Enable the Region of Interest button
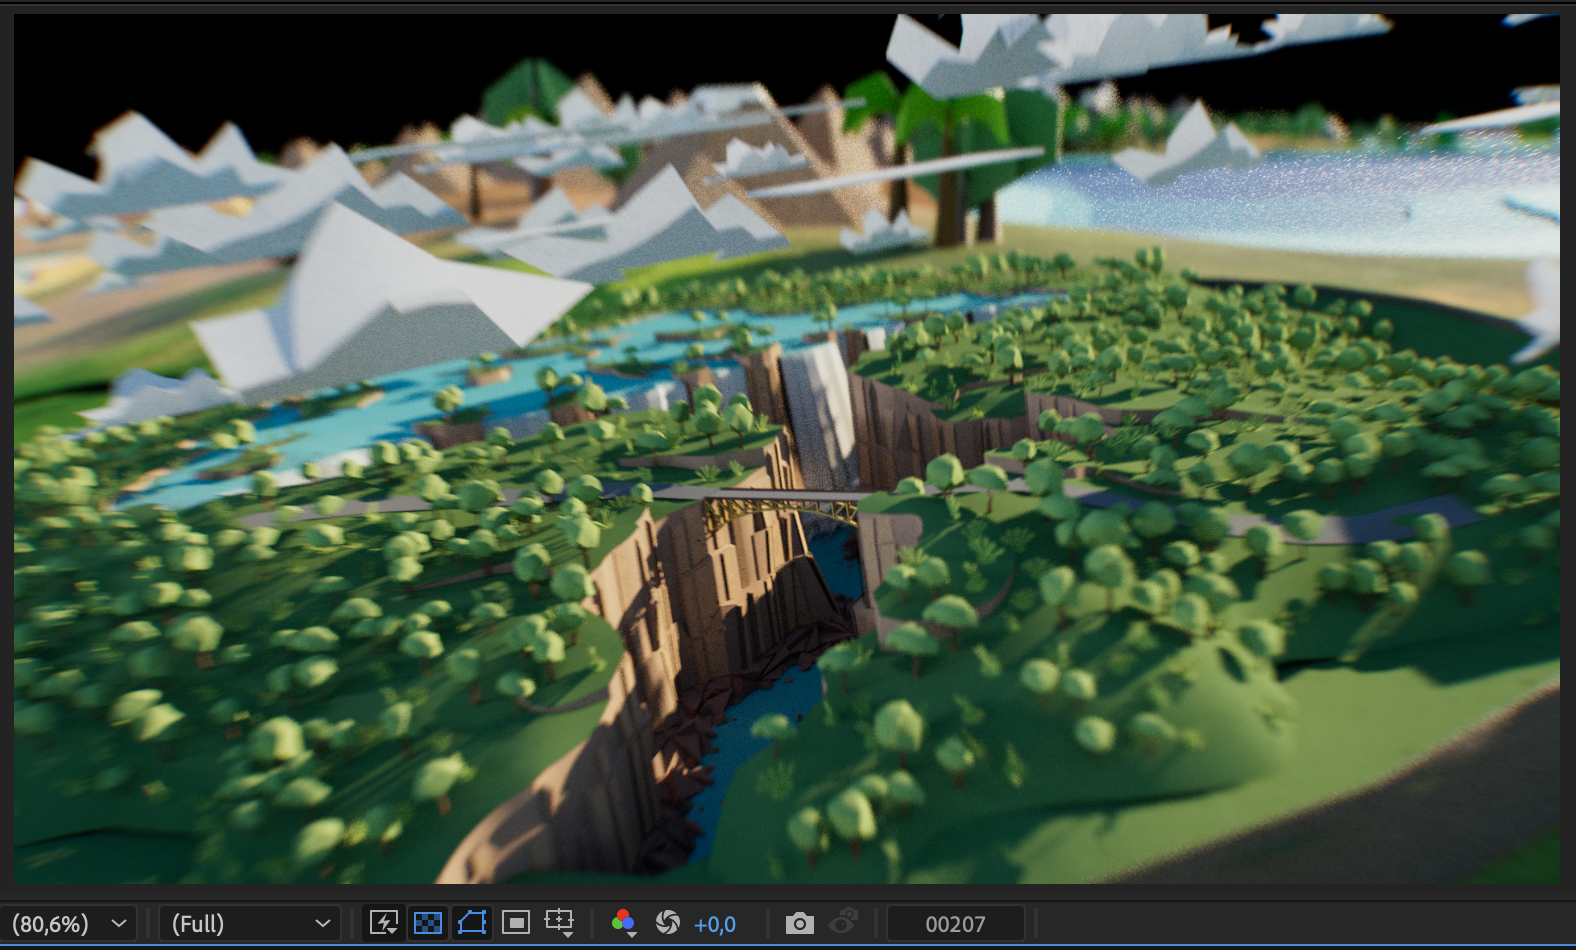 (516, 922)
